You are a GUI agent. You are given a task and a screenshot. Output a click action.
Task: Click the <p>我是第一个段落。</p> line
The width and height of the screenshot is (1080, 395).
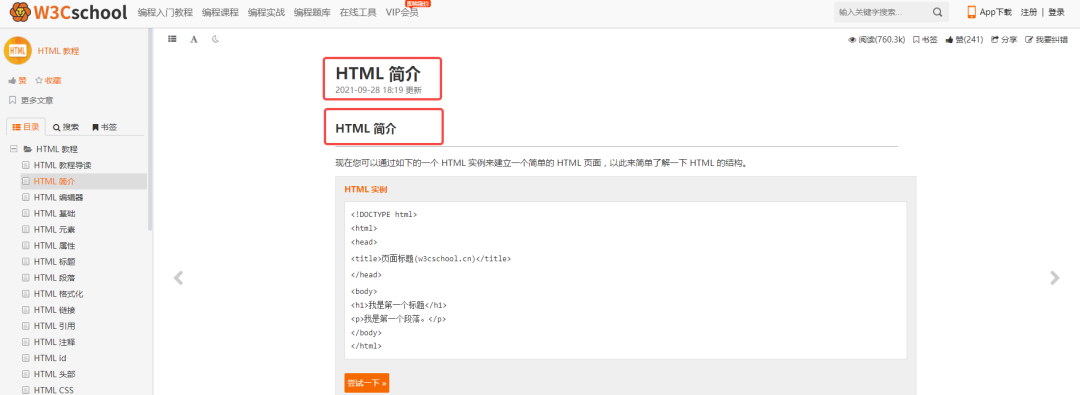(399, 319)
